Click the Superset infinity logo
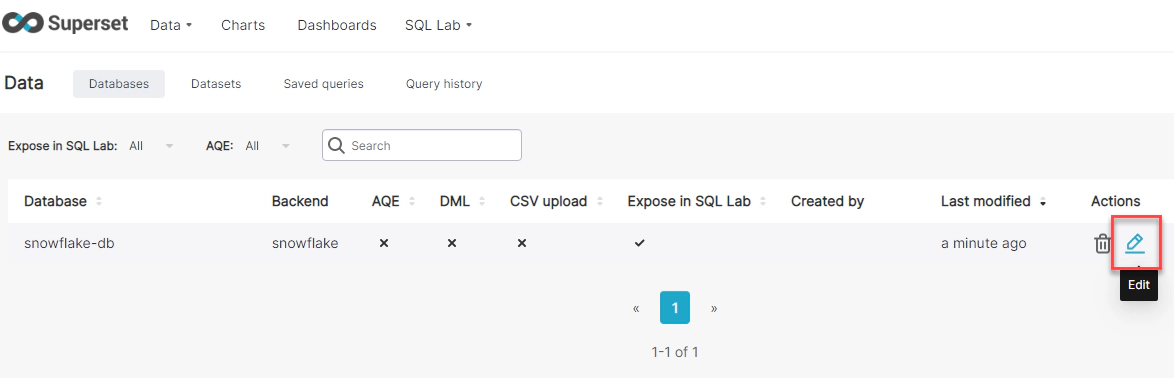 [x=21, y=24]
